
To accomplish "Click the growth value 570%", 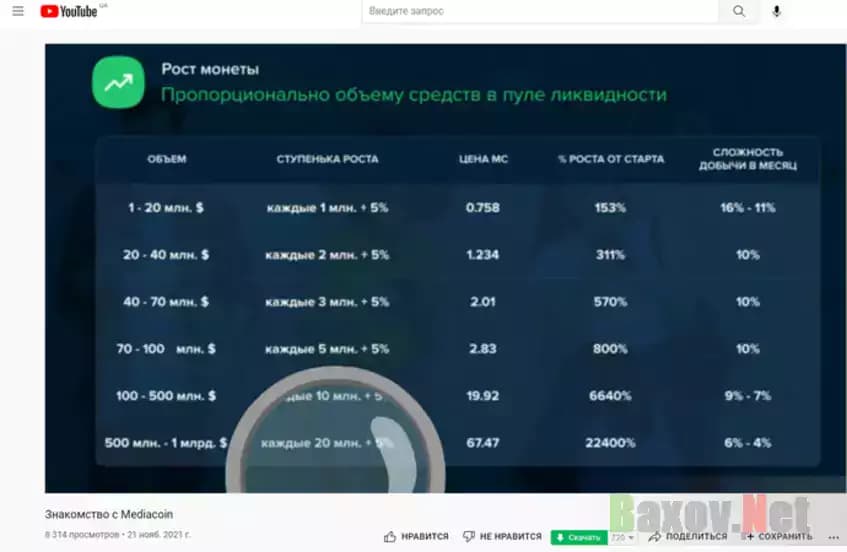I will coord(610,301).
